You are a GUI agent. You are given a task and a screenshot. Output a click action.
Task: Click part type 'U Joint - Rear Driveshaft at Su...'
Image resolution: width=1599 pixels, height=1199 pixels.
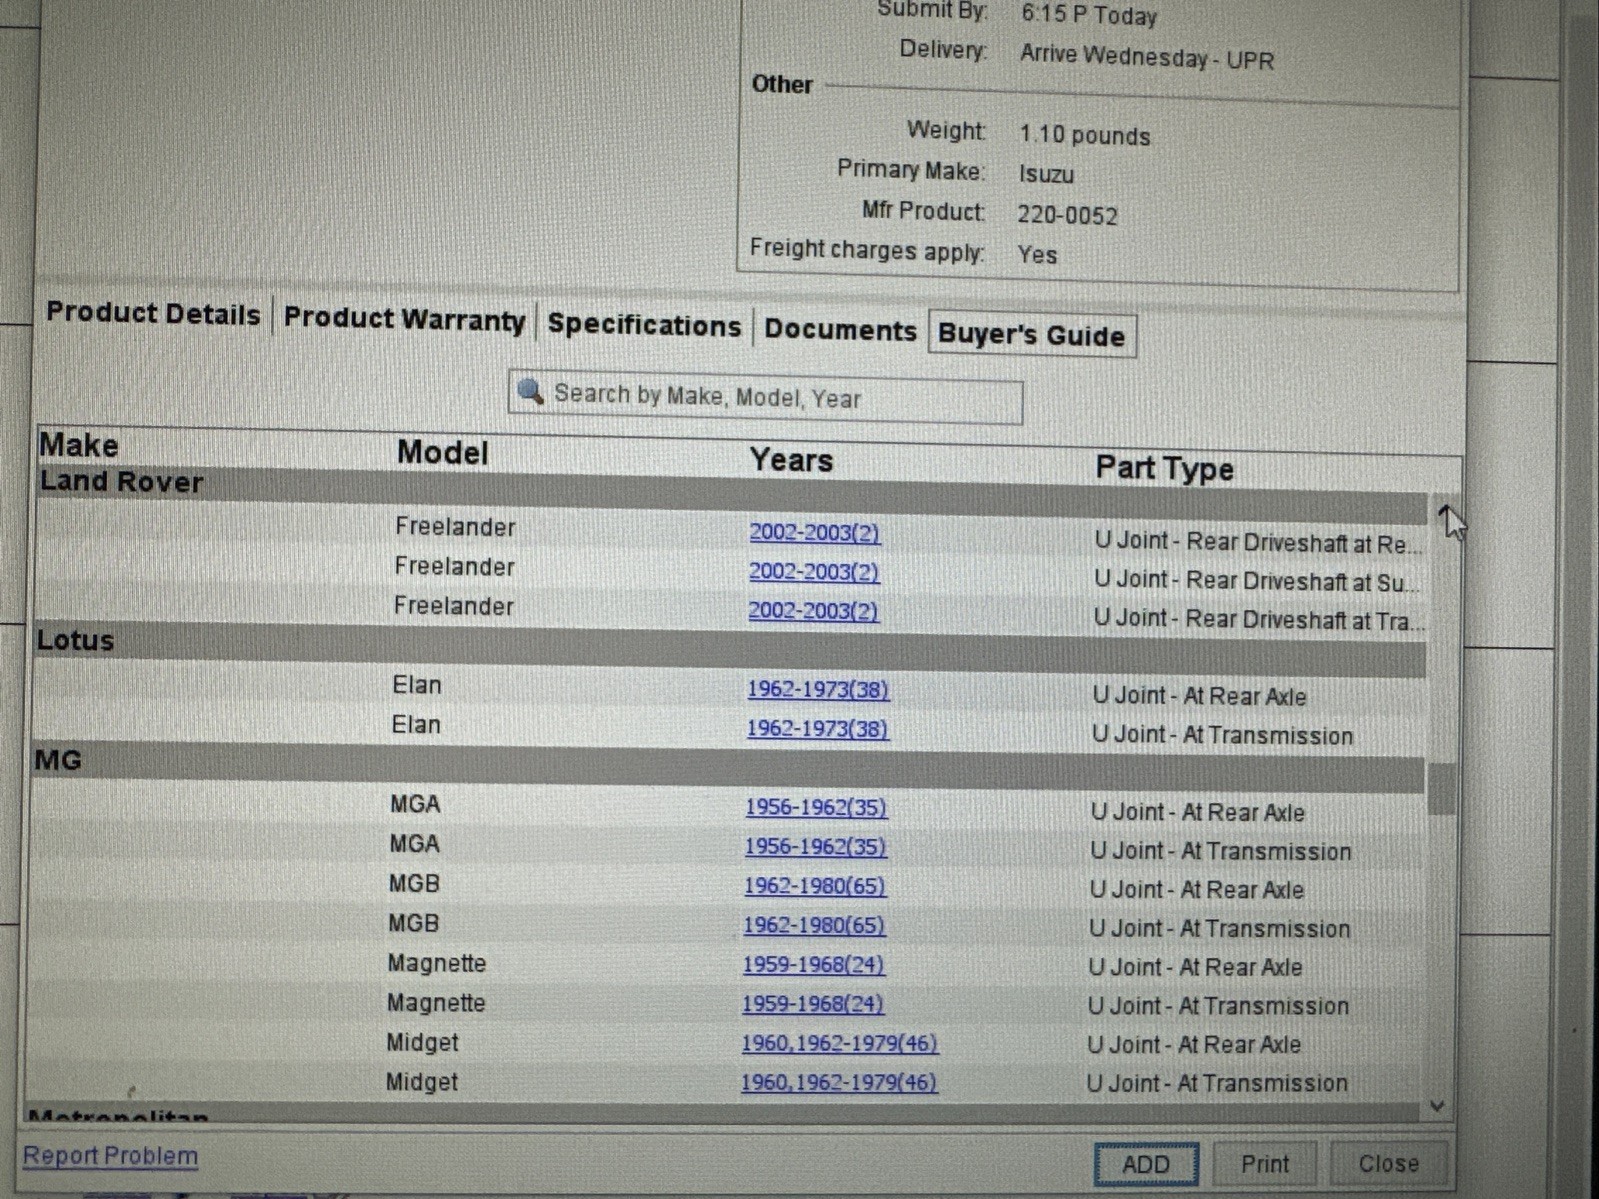1256,581
